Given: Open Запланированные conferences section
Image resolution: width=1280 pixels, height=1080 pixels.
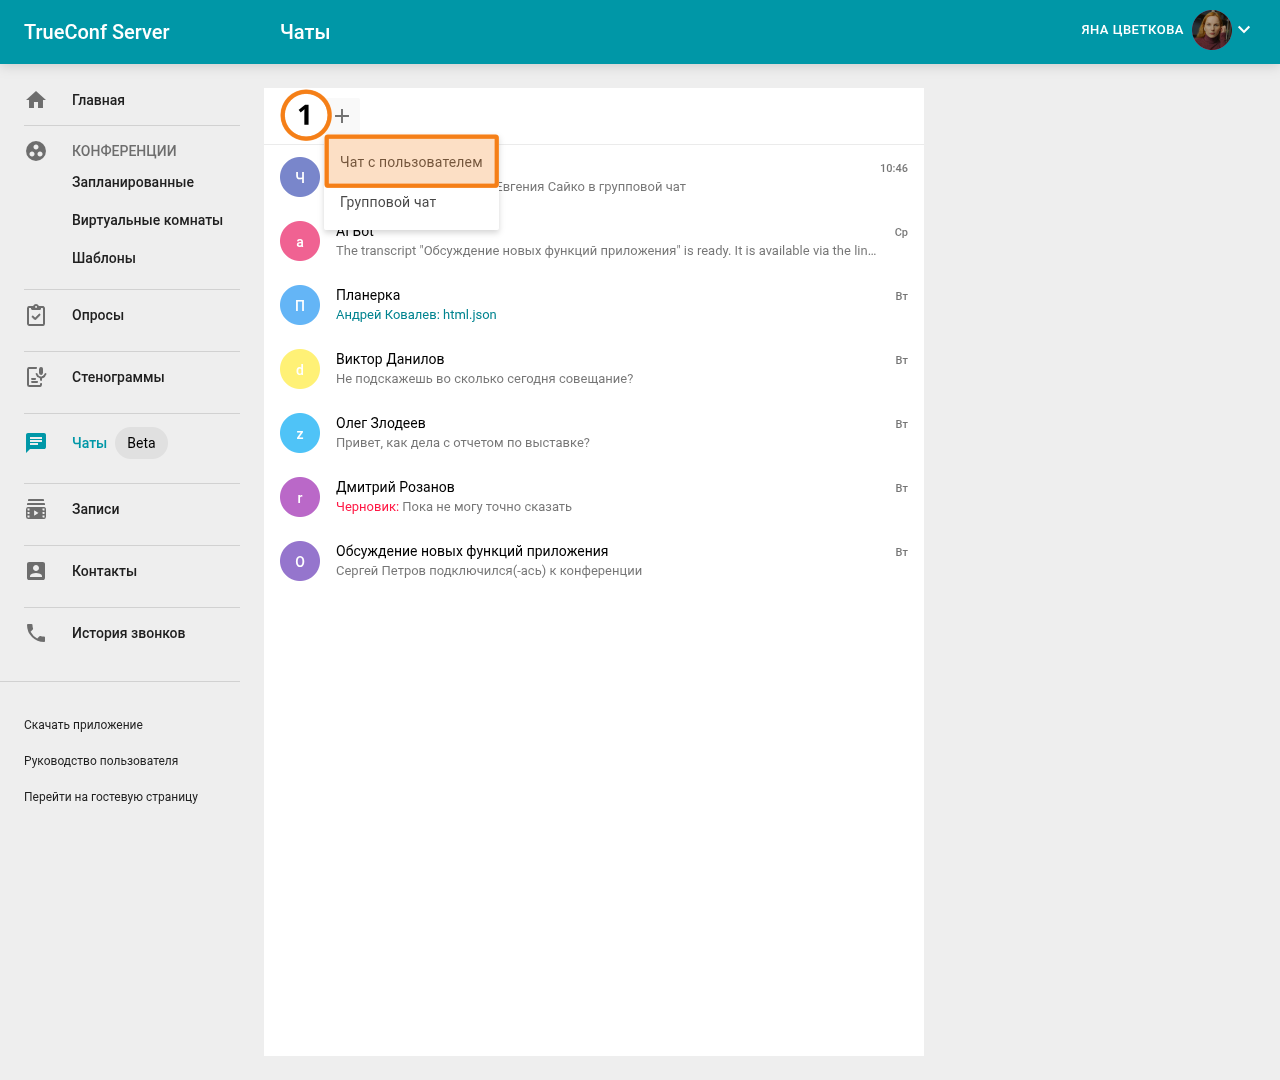Looking at the screenshot, I should click(x=133, y=182).
